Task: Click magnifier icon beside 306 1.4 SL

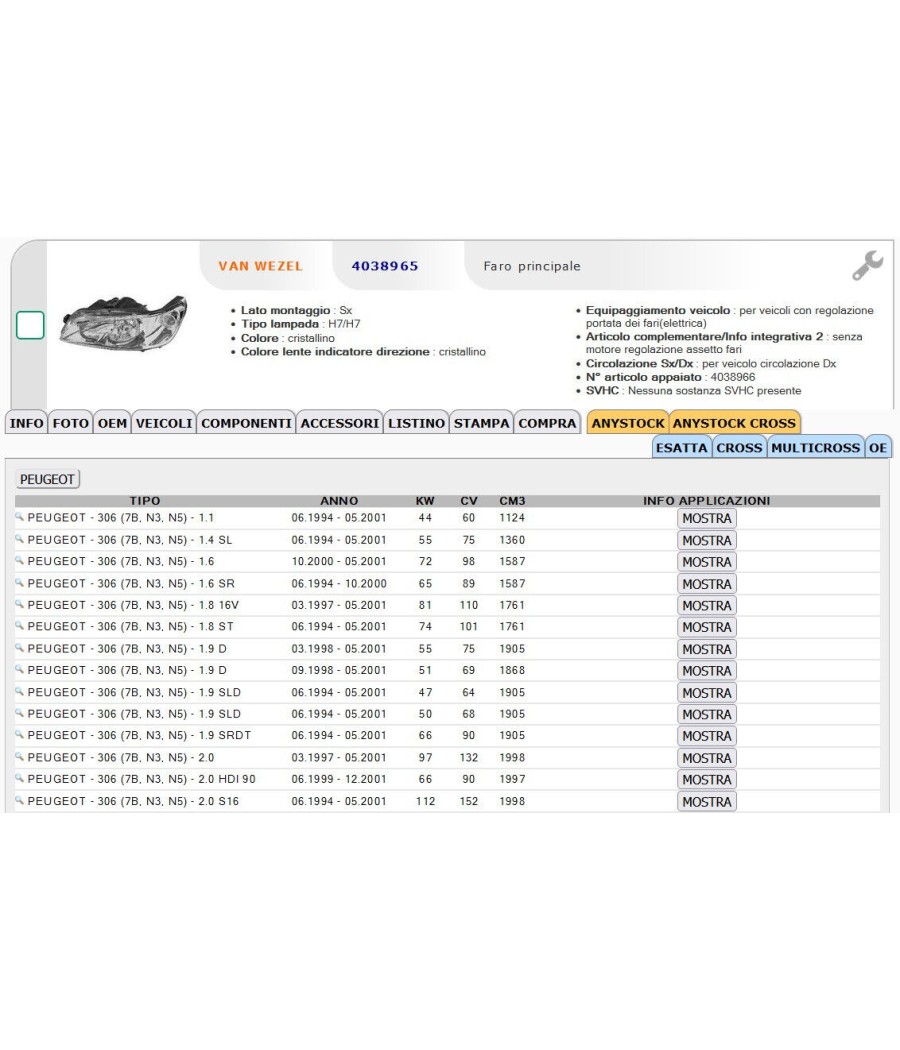Action: pyautogui.click(x=19, y=539)
